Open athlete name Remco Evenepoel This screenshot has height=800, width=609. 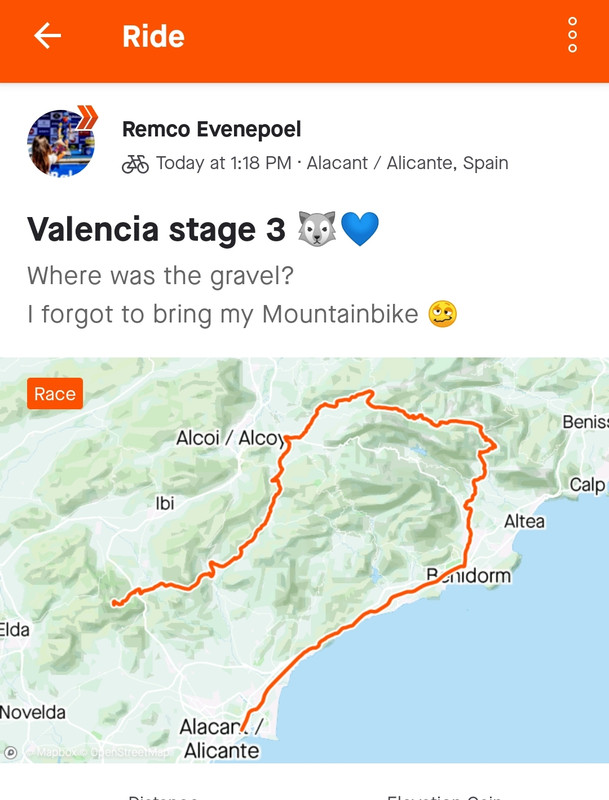[211, 129]
